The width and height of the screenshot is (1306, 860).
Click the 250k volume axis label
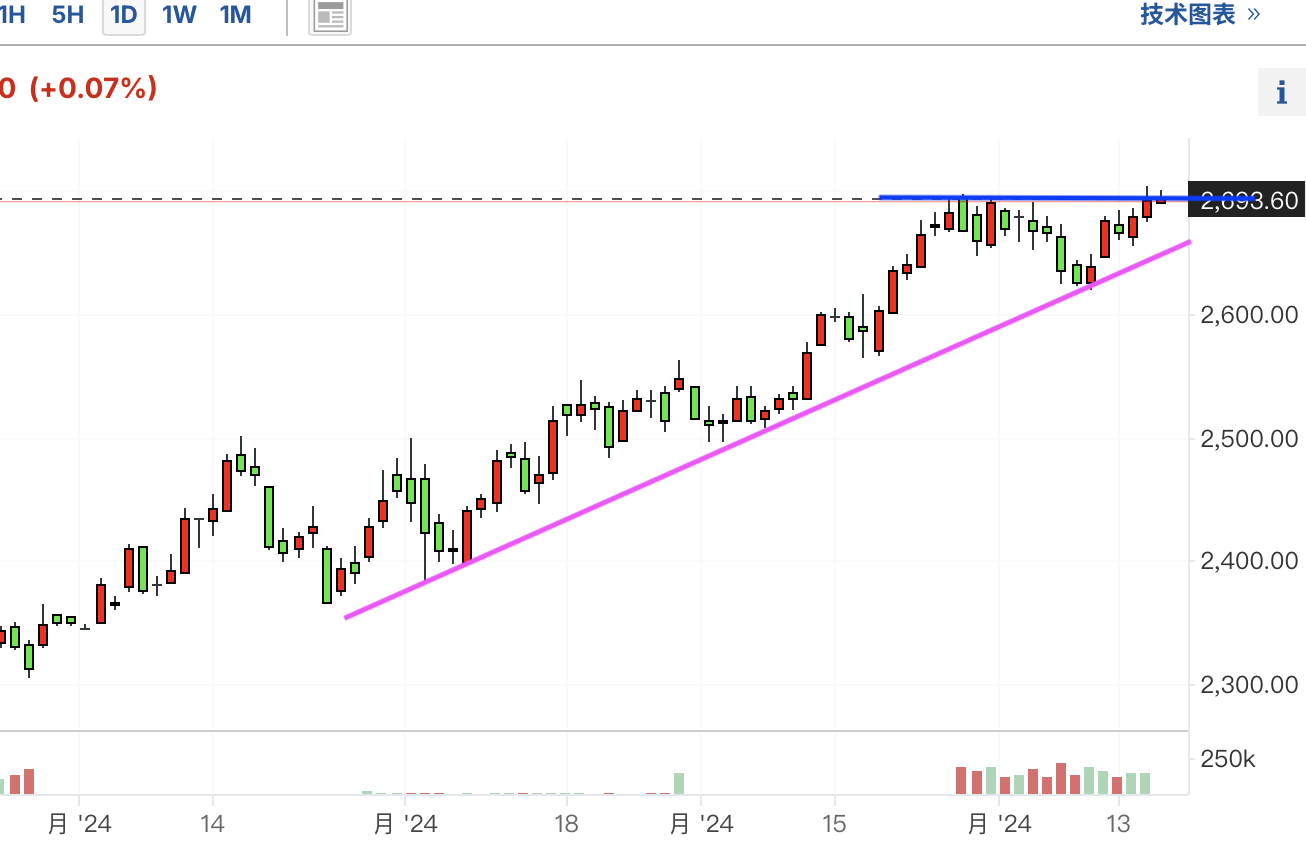tap(1227, 760)
